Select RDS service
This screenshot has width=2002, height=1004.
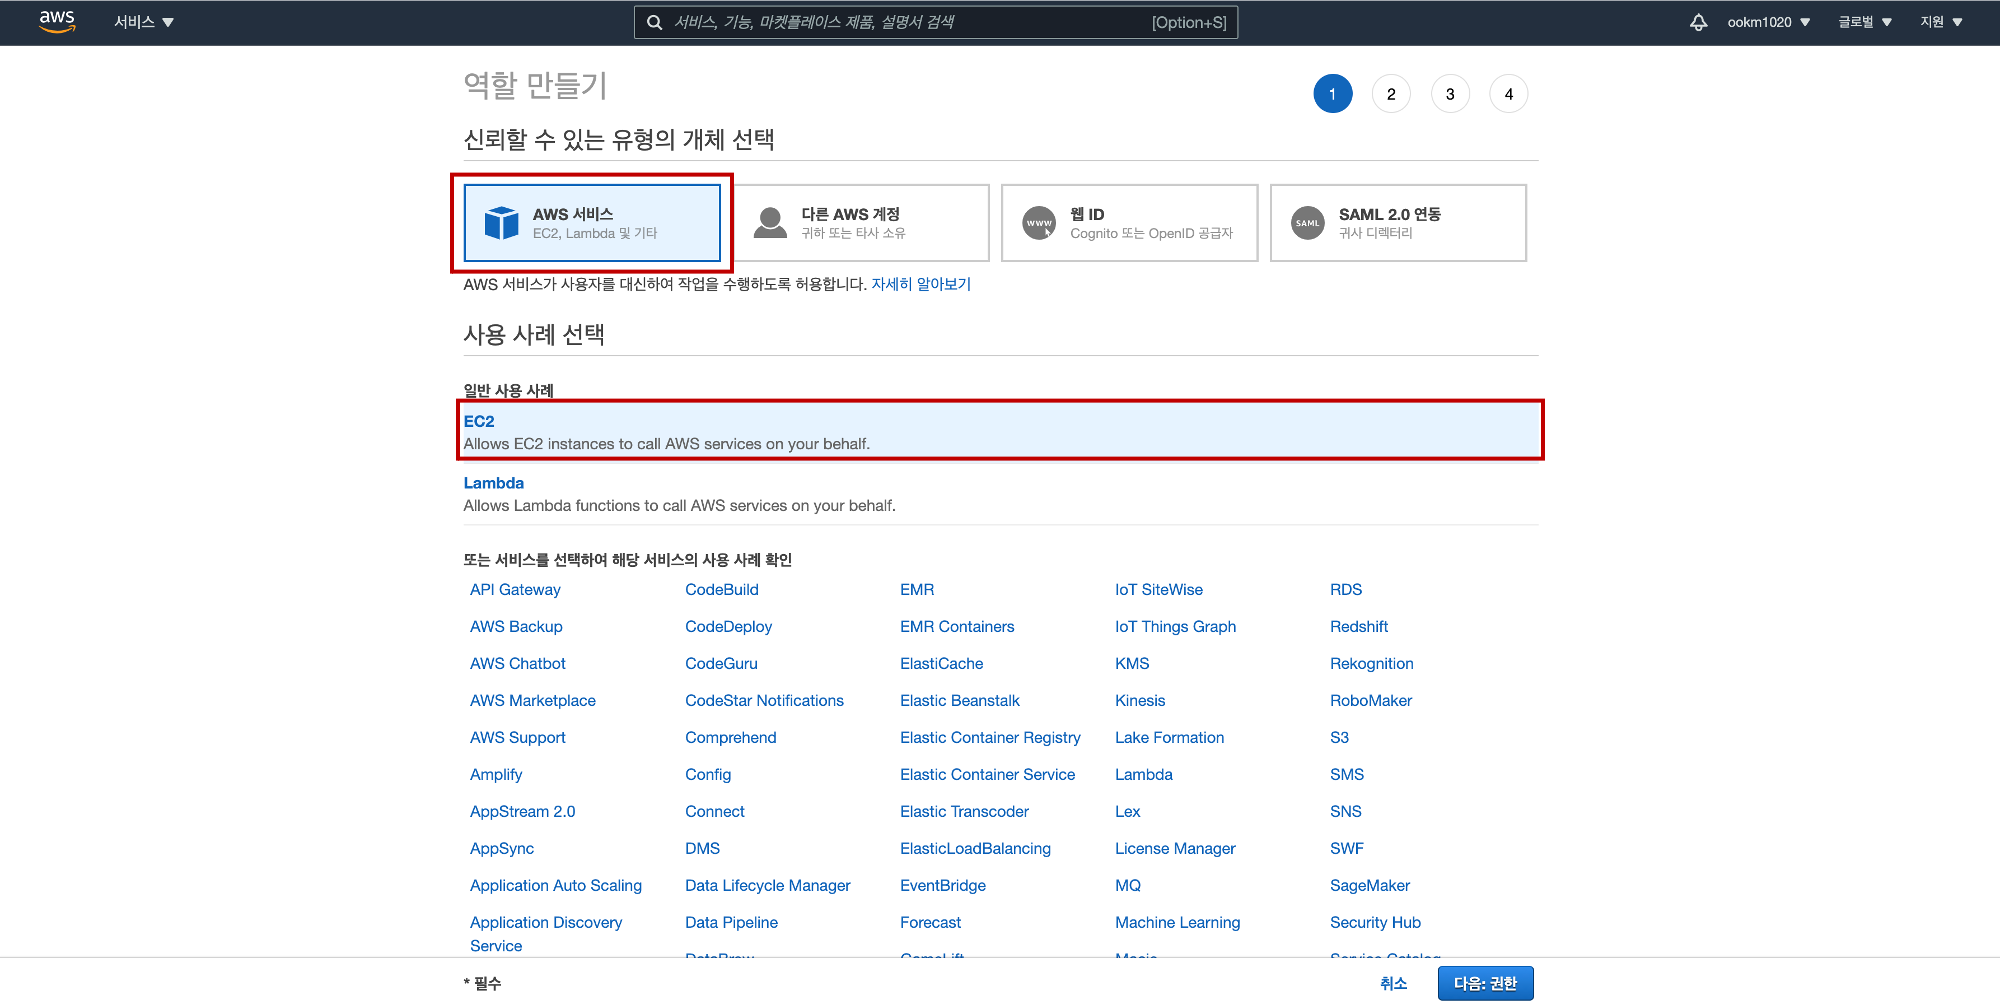pyautogui.click(x=1346, y=590)
